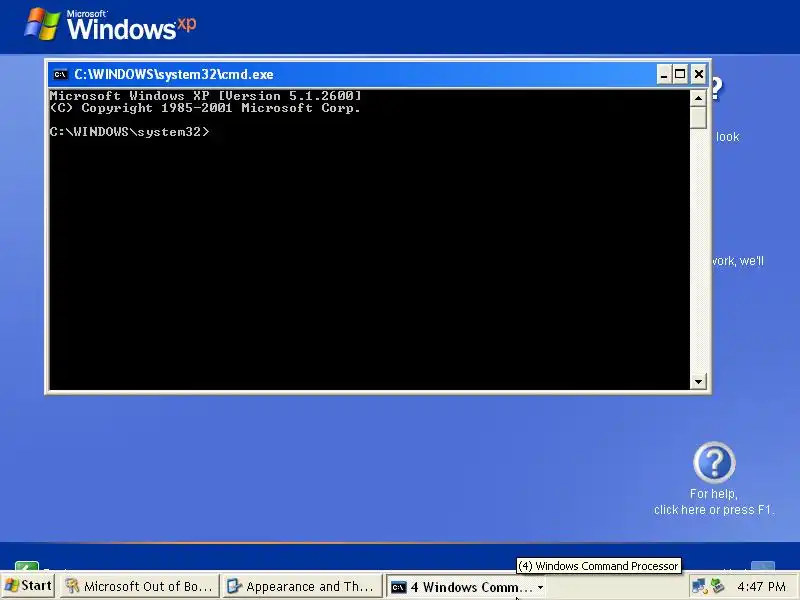This screenshot has width=800, height=600.
Task: Close the cmd.exe window
Action: (698, 74)
